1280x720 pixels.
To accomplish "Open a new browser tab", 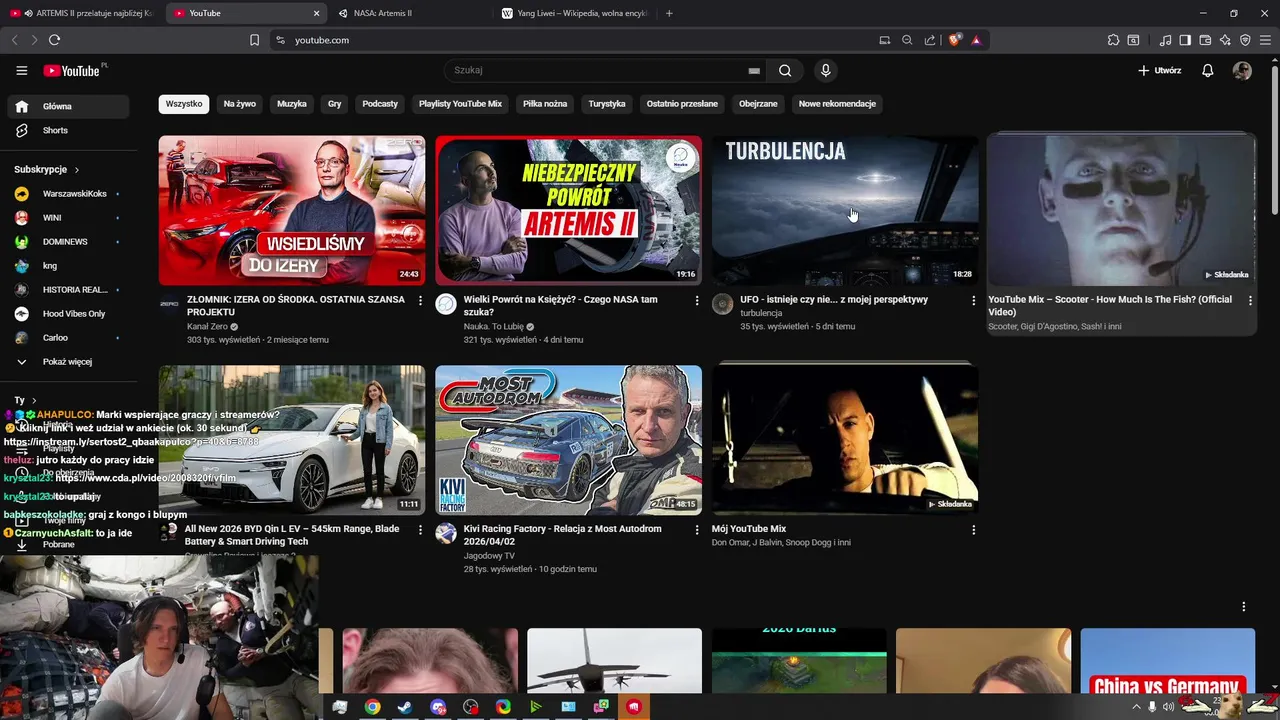I will coord(669,13).
